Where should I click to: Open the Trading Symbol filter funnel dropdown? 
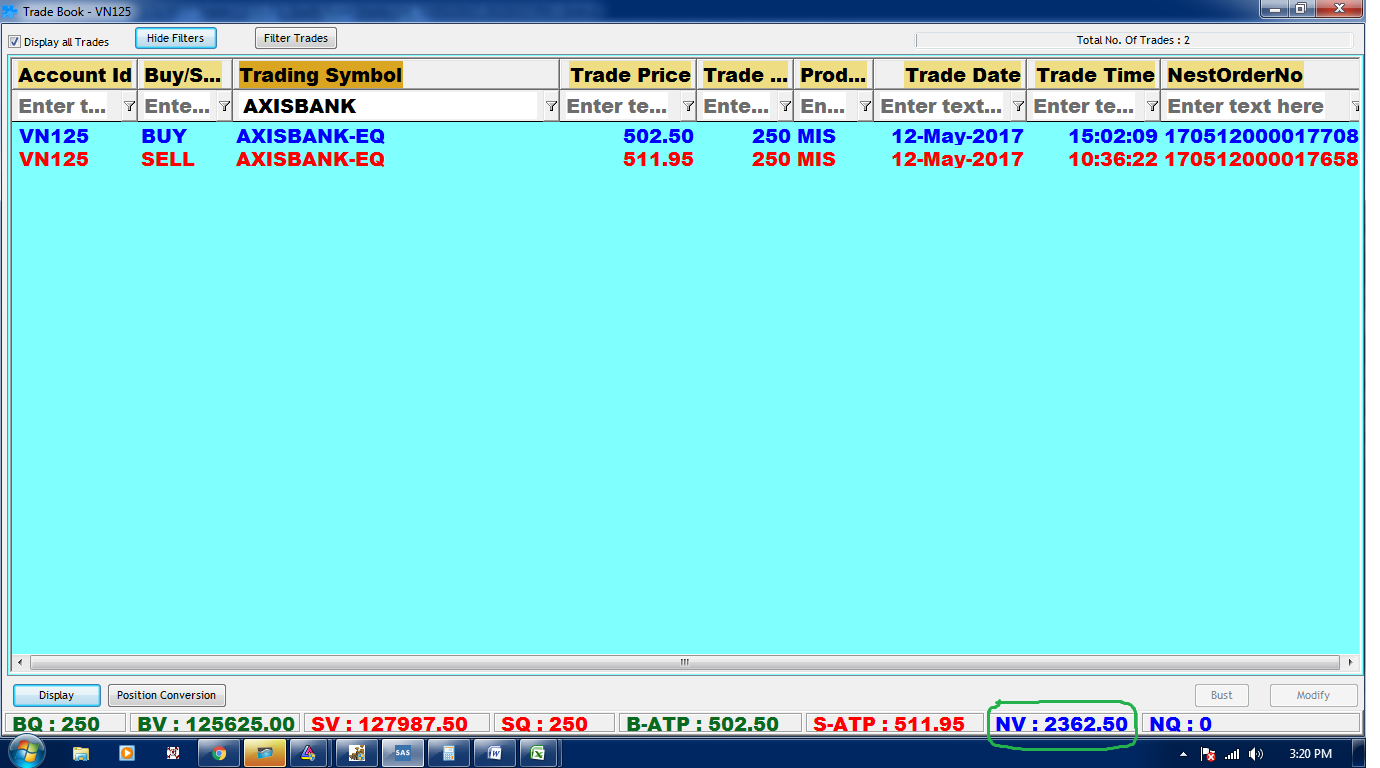click(x=551, y=106)
